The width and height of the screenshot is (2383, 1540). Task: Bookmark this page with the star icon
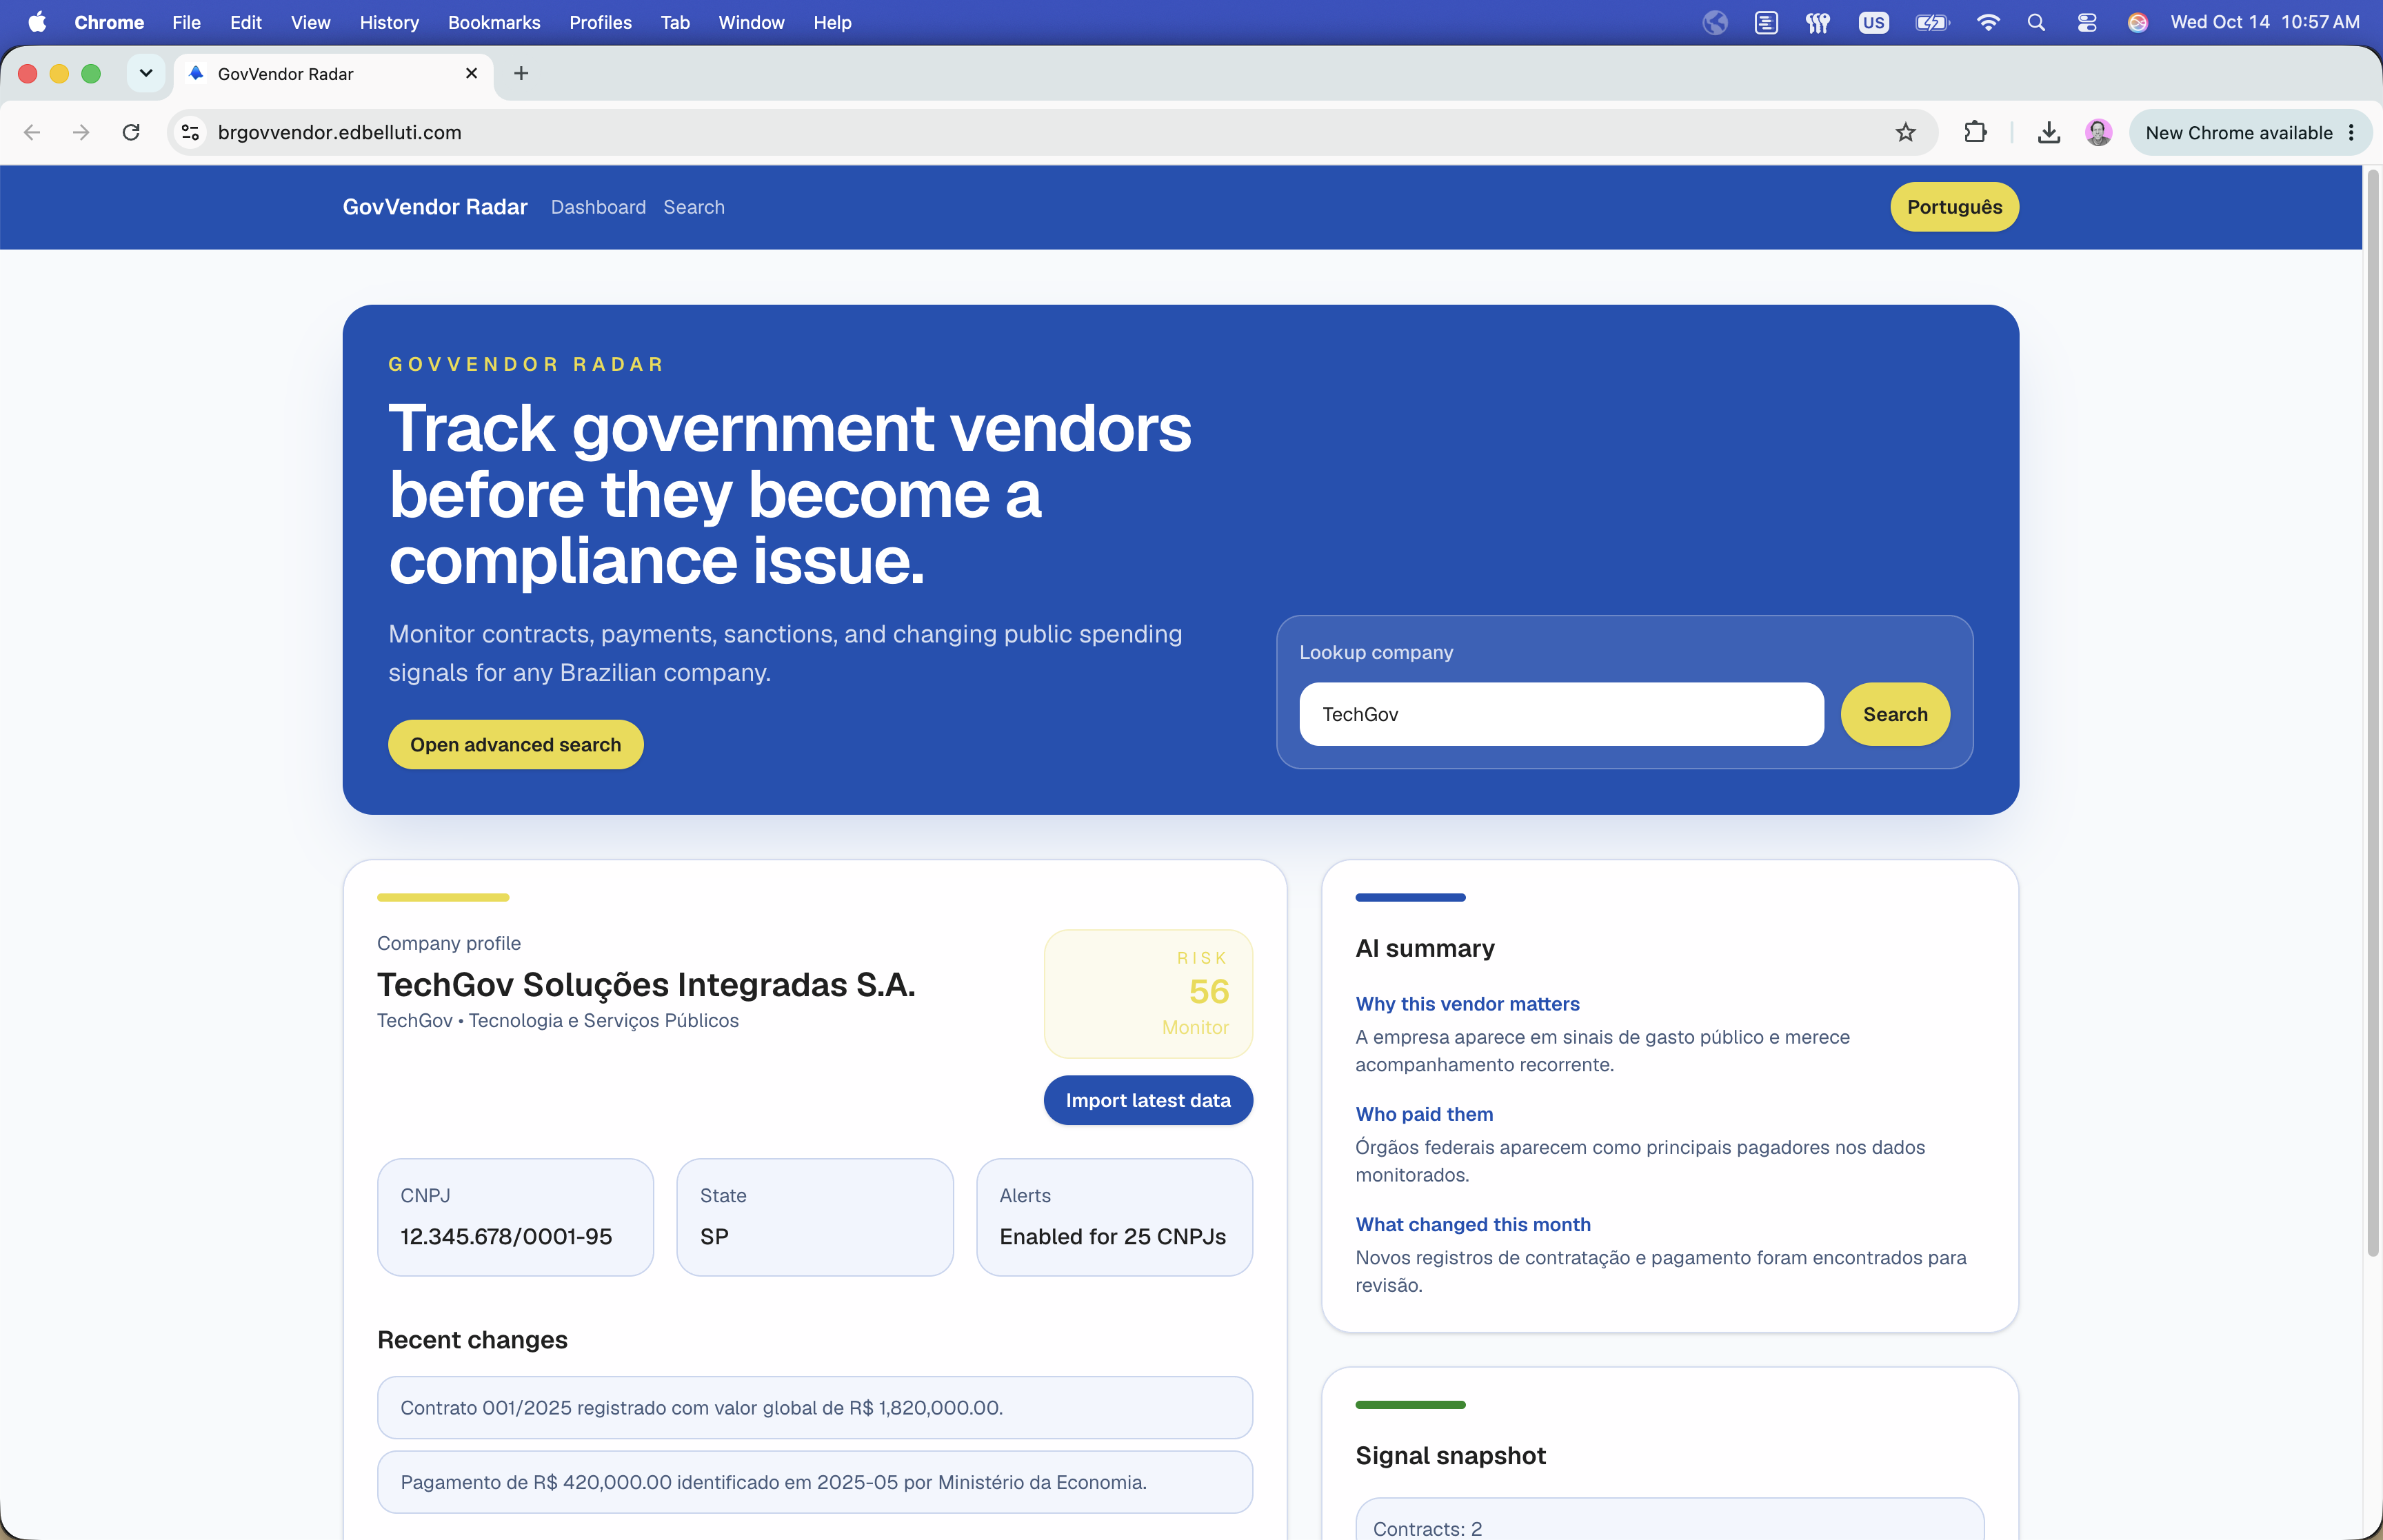point(1905,132)
